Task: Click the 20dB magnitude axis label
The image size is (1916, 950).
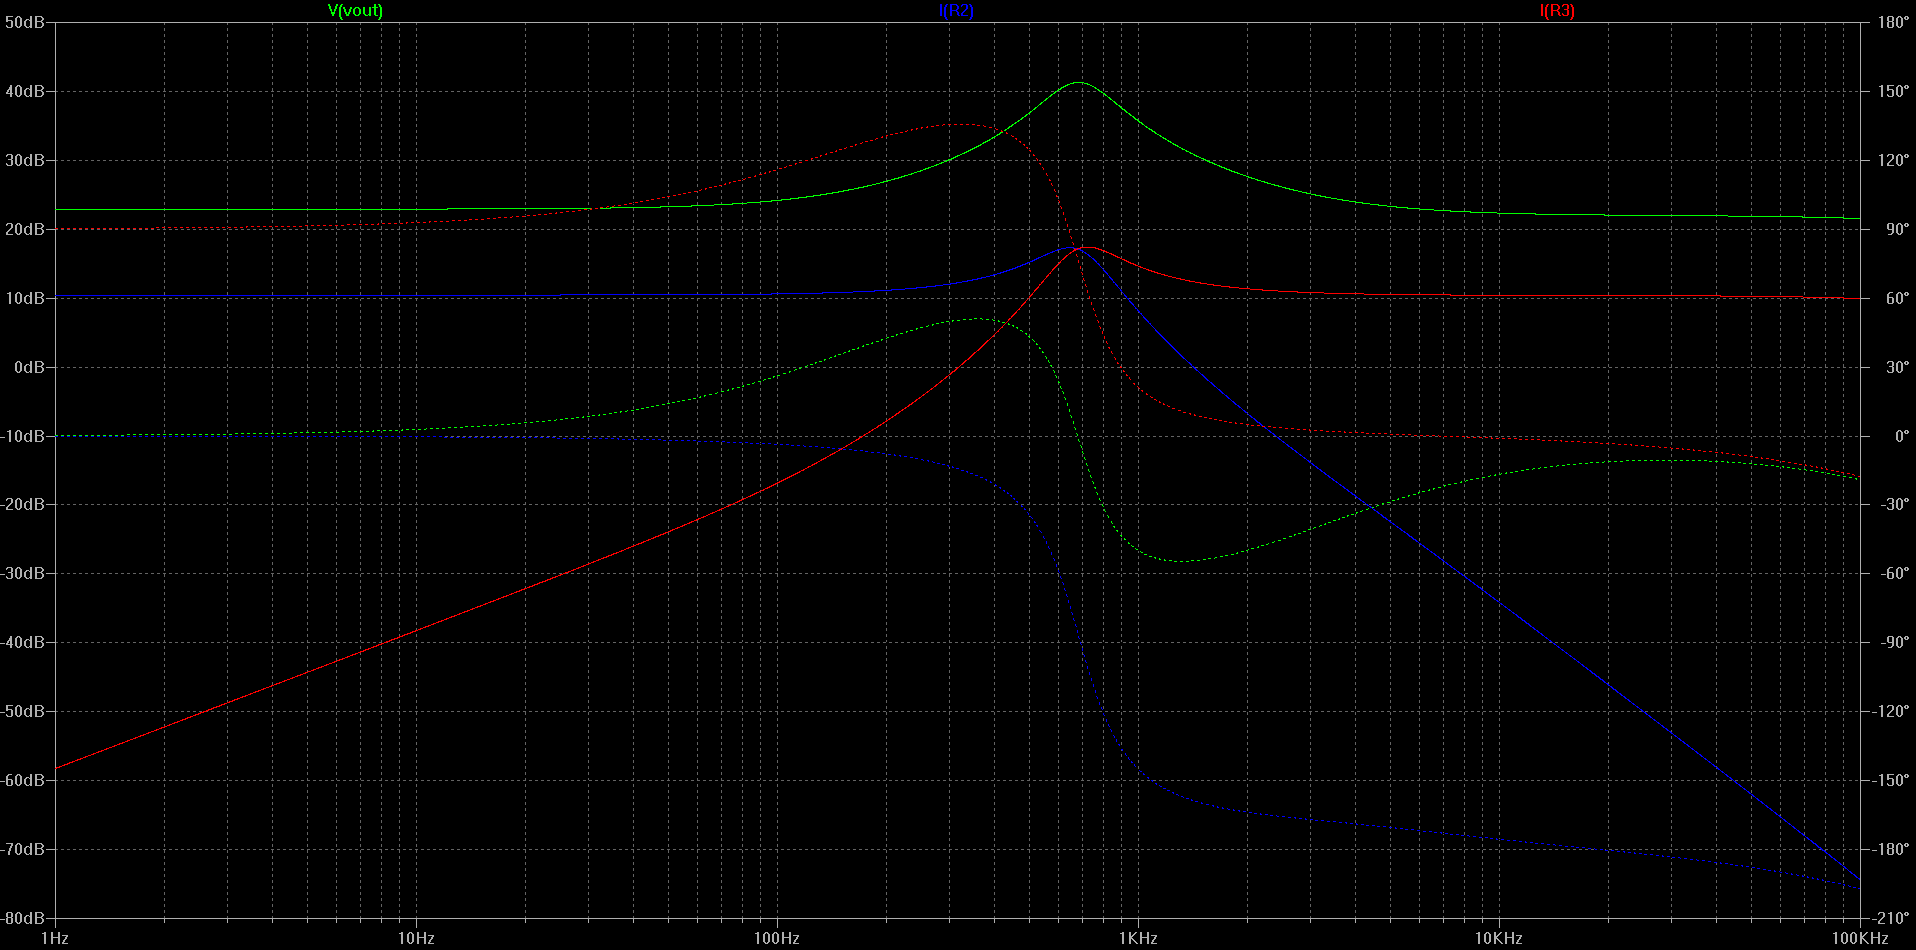Action: point(24,229)
